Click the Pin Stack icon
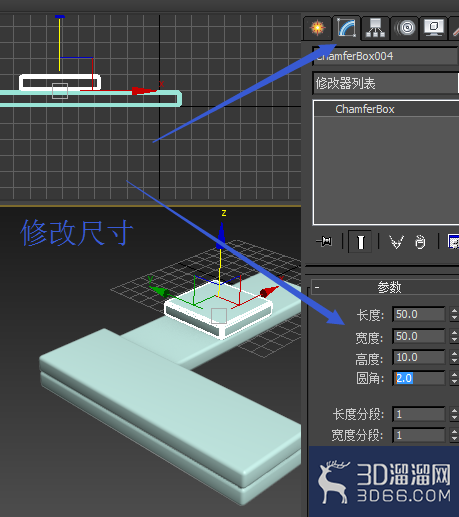This screenshot has height=517, width=459. coord(324,241)
